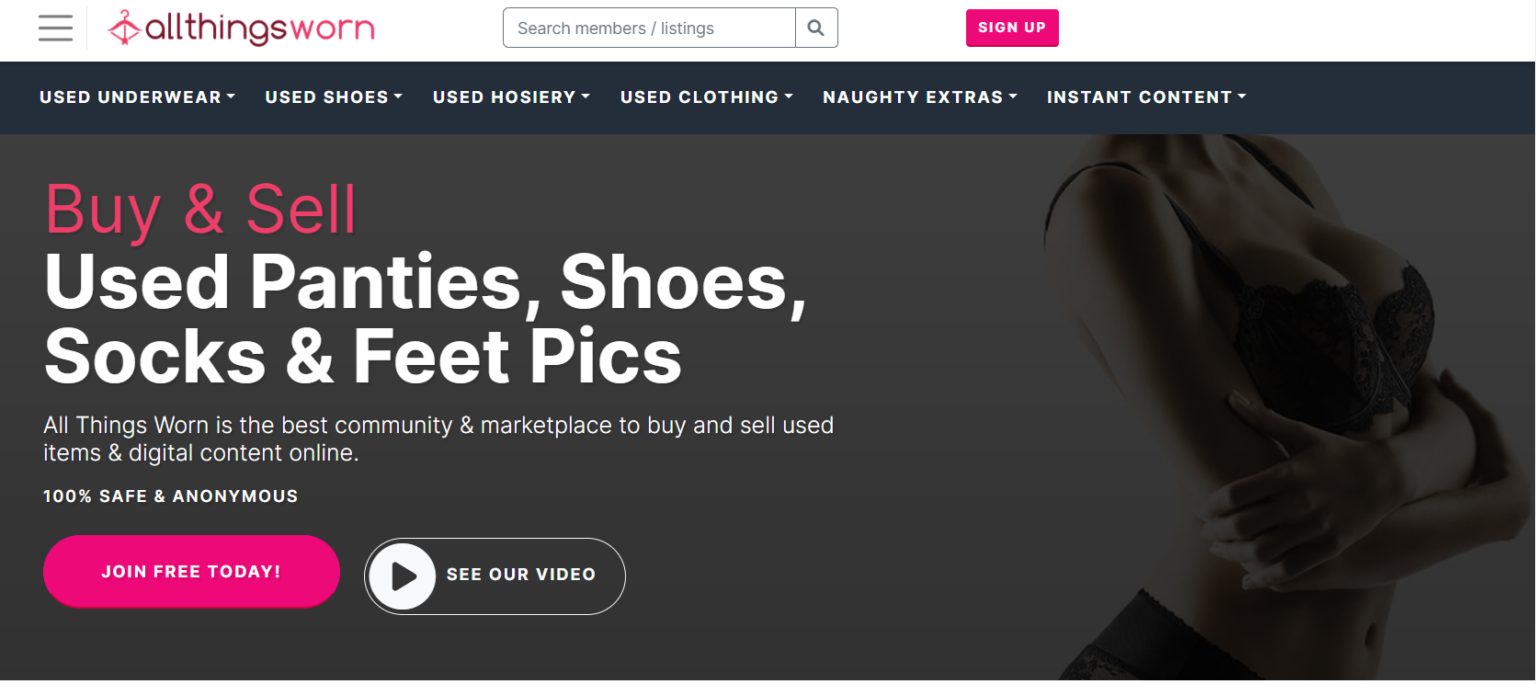Click the All Things Worn description paragraph
1536x684 pixels.
[x=438, y=439]
